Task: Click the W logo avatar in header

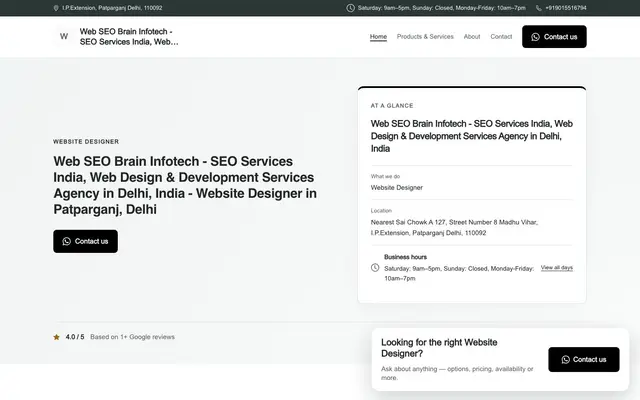Action: point(64,36)
